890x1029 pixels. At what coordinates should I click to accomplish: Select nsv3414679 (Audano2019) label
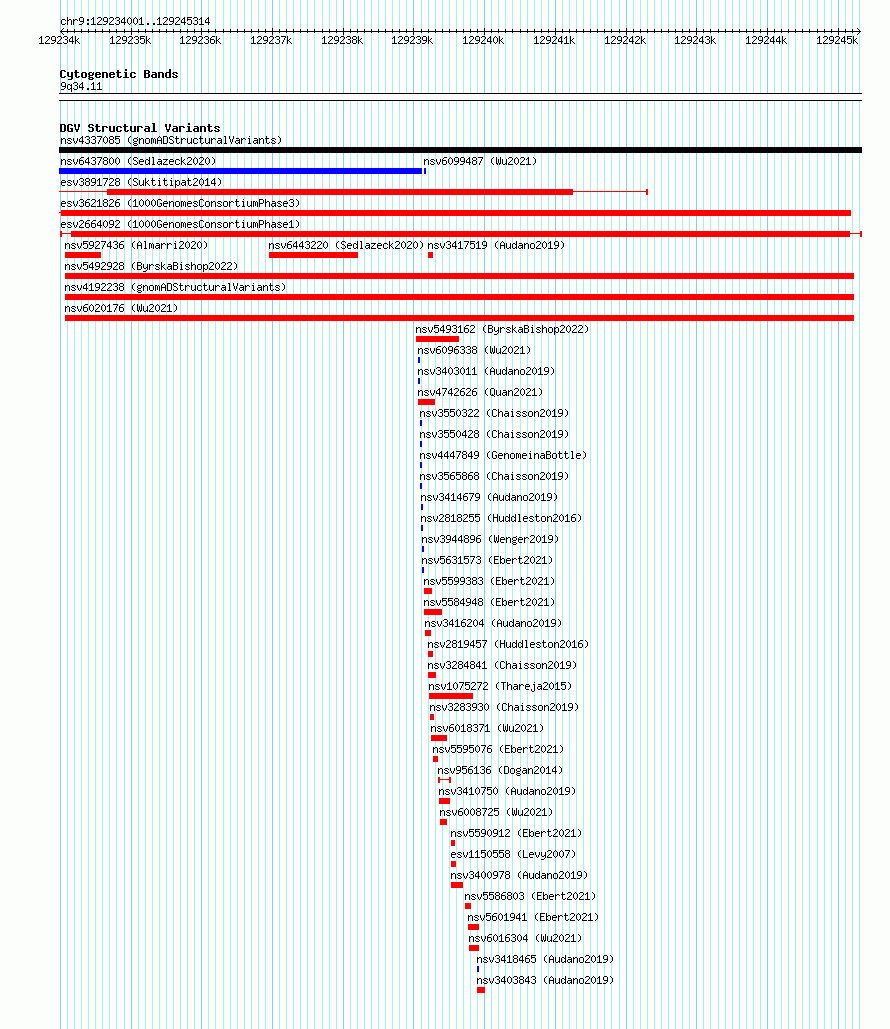tap(490, 497)
